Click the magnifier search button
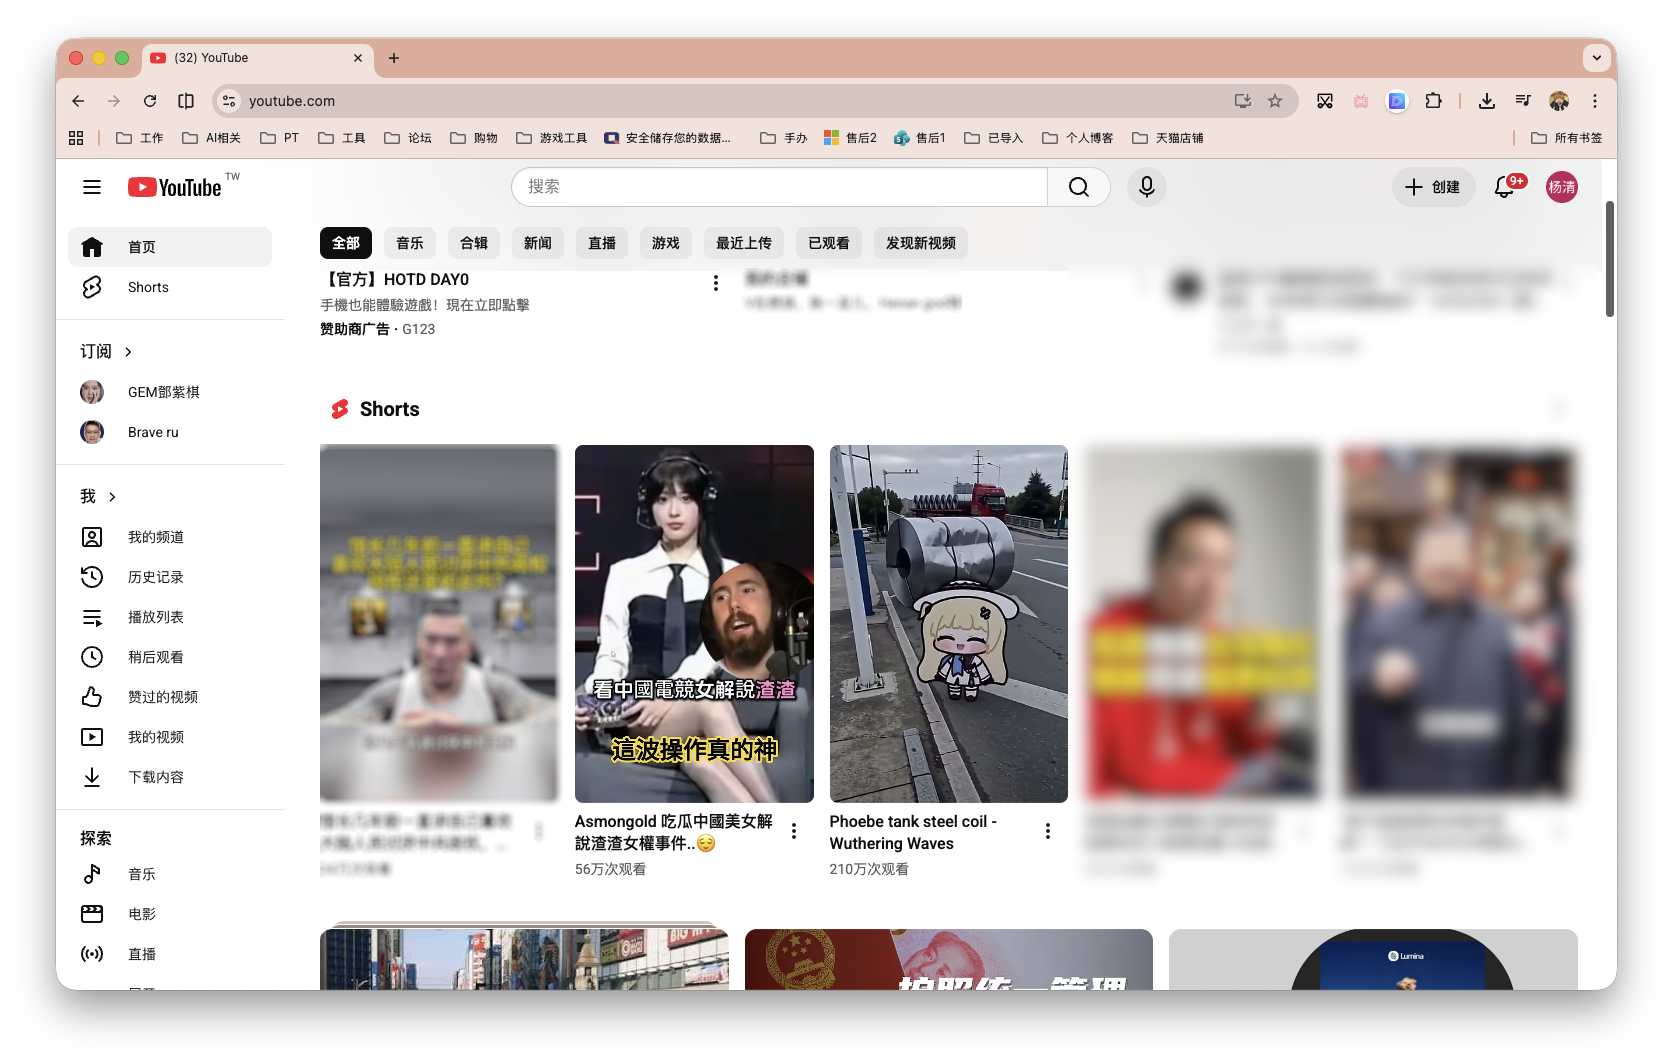1673x1064 pixels. pyautogui.click(x=1078, y=187)
